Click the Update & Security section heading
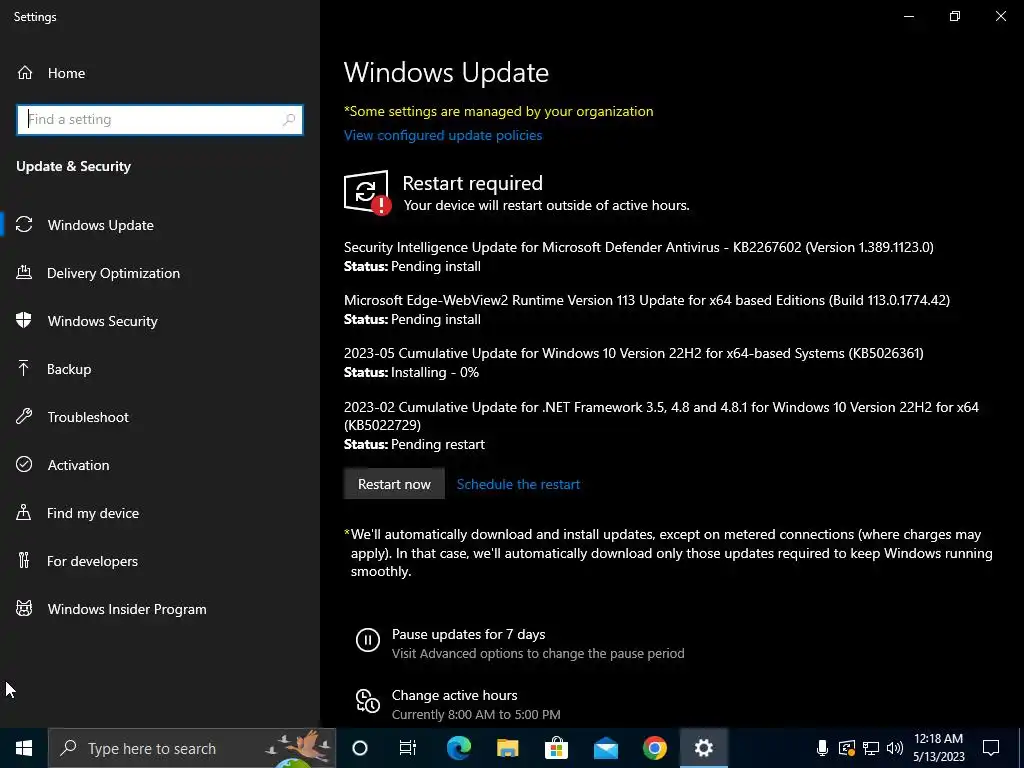Screen dimensions: 1024x768 (x=74, y=166)
